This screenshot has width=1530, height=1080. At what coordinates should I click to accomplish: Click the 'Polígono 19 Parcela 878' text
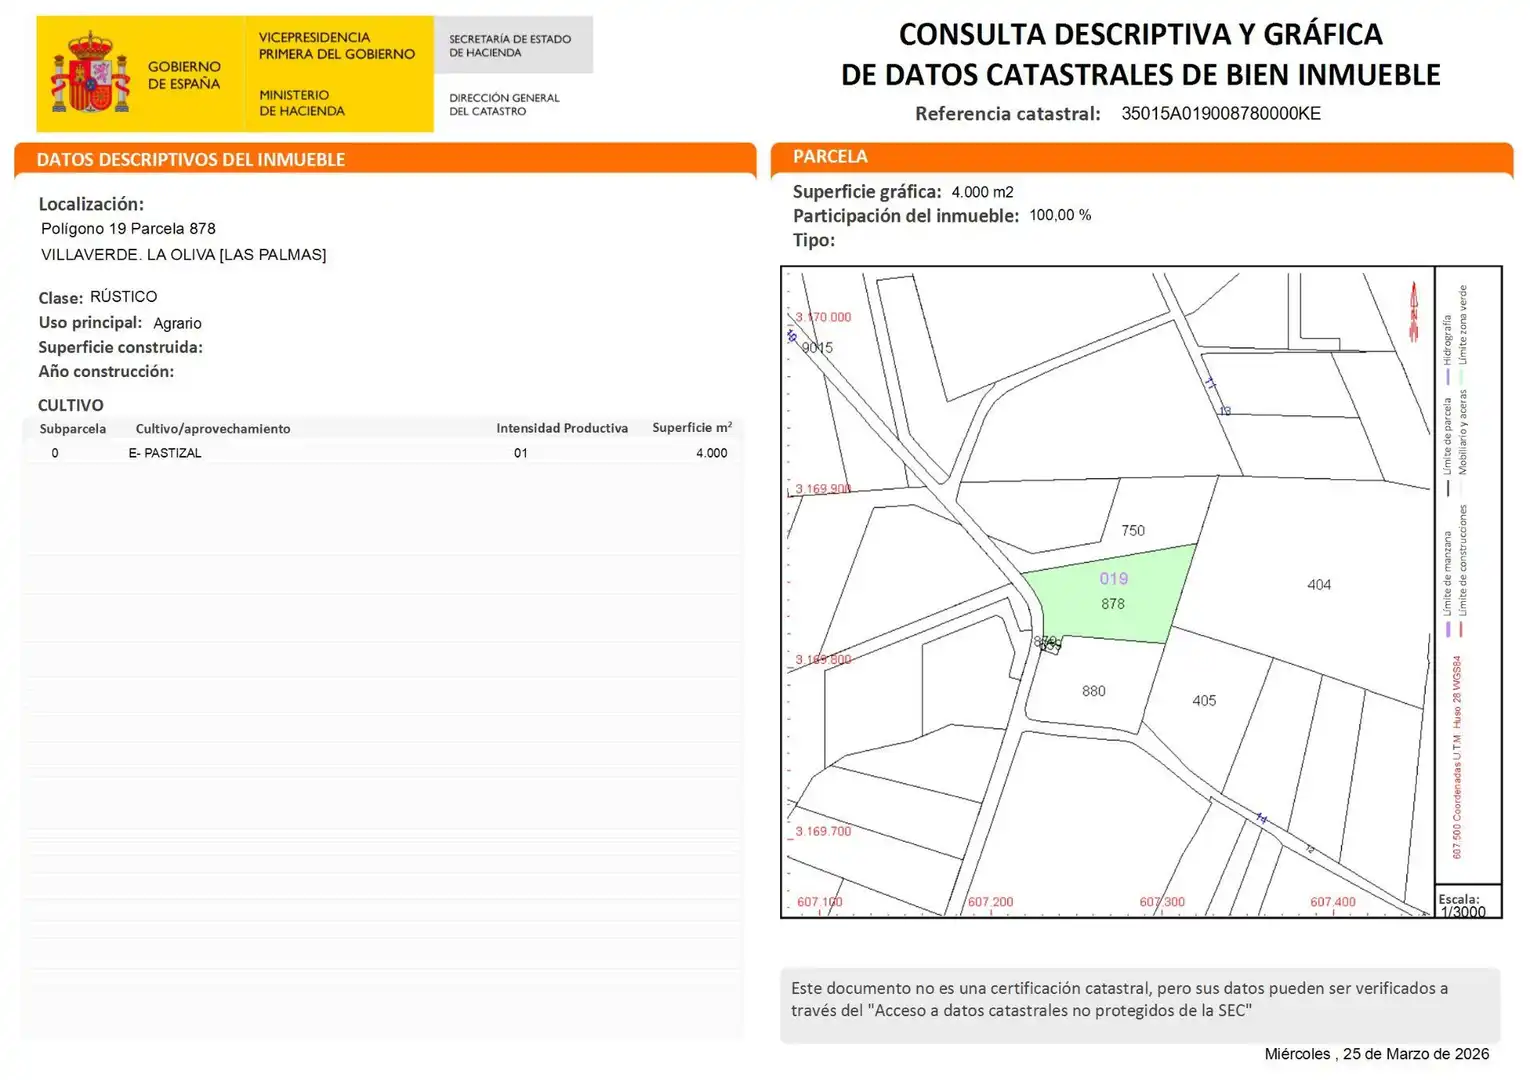[128, 229]
